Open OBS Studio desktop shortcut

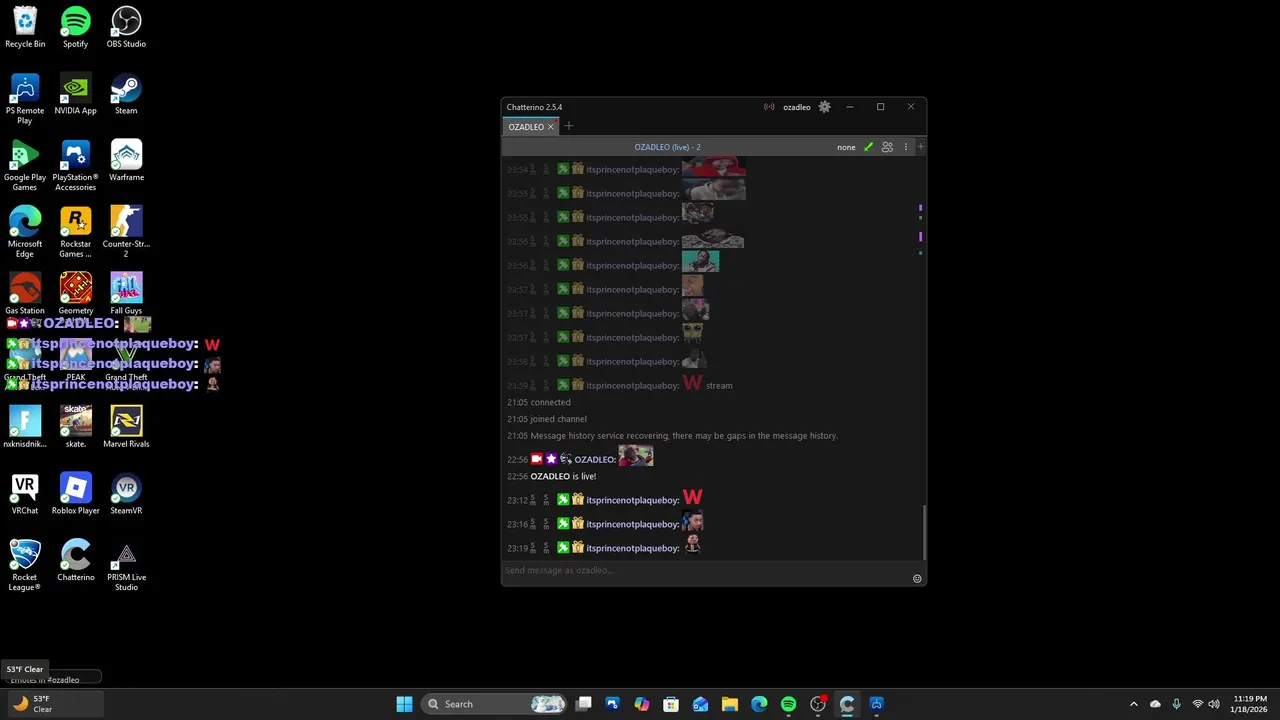point(126,27)
